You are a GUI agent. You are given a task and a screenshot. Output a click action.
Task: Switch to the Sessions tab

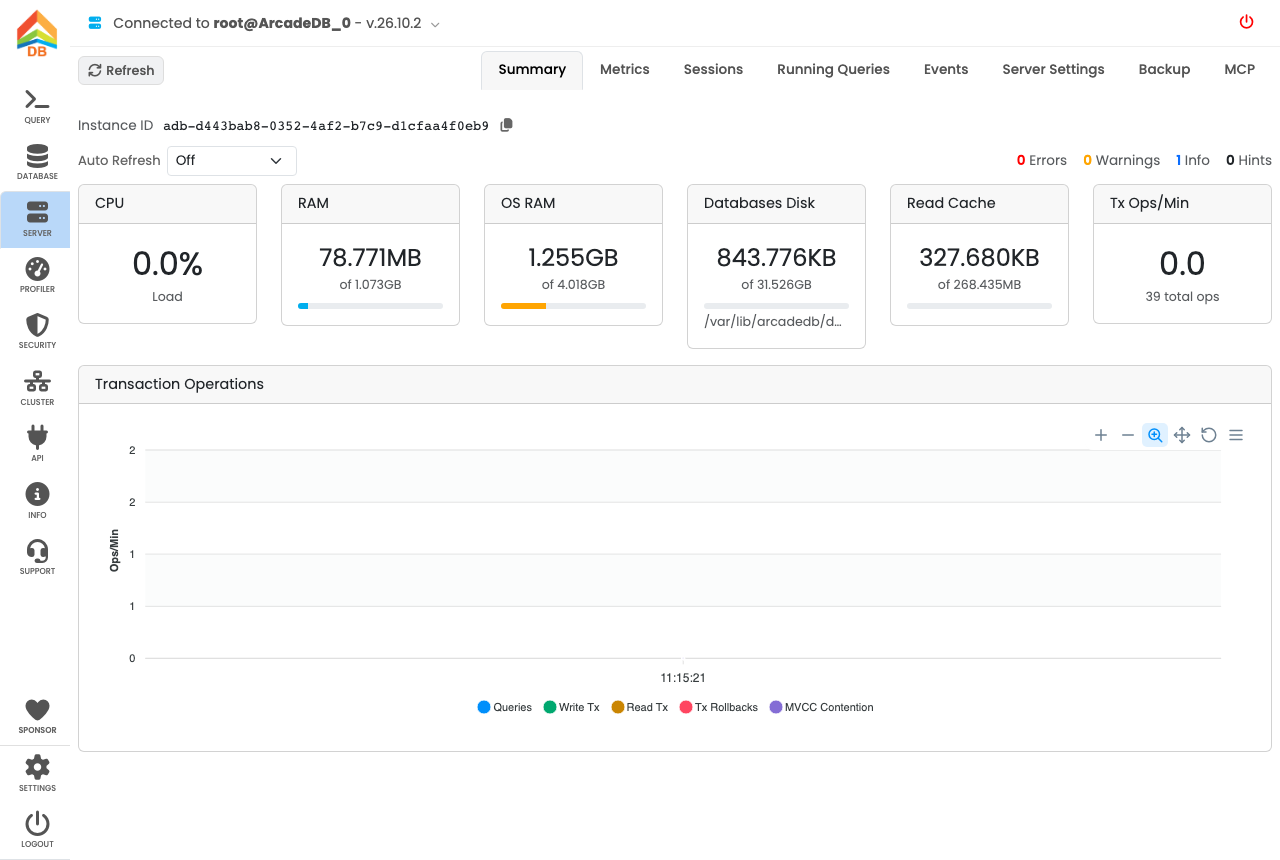[x=713, y=69]
